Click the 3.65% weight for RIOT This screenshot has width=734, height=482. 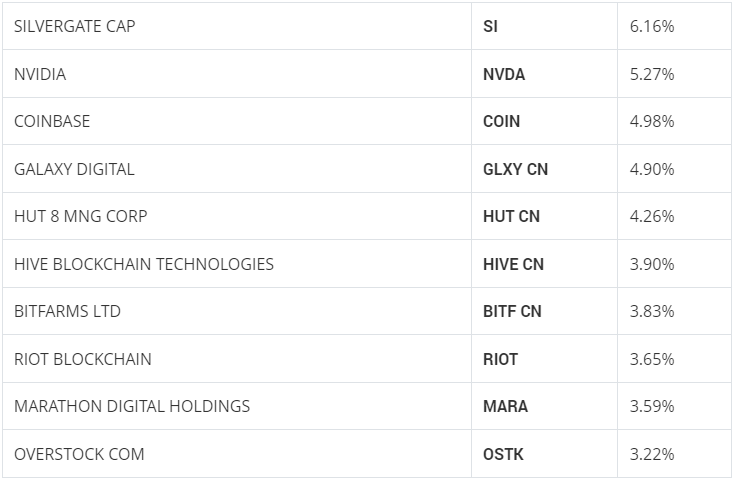[652, 359]
